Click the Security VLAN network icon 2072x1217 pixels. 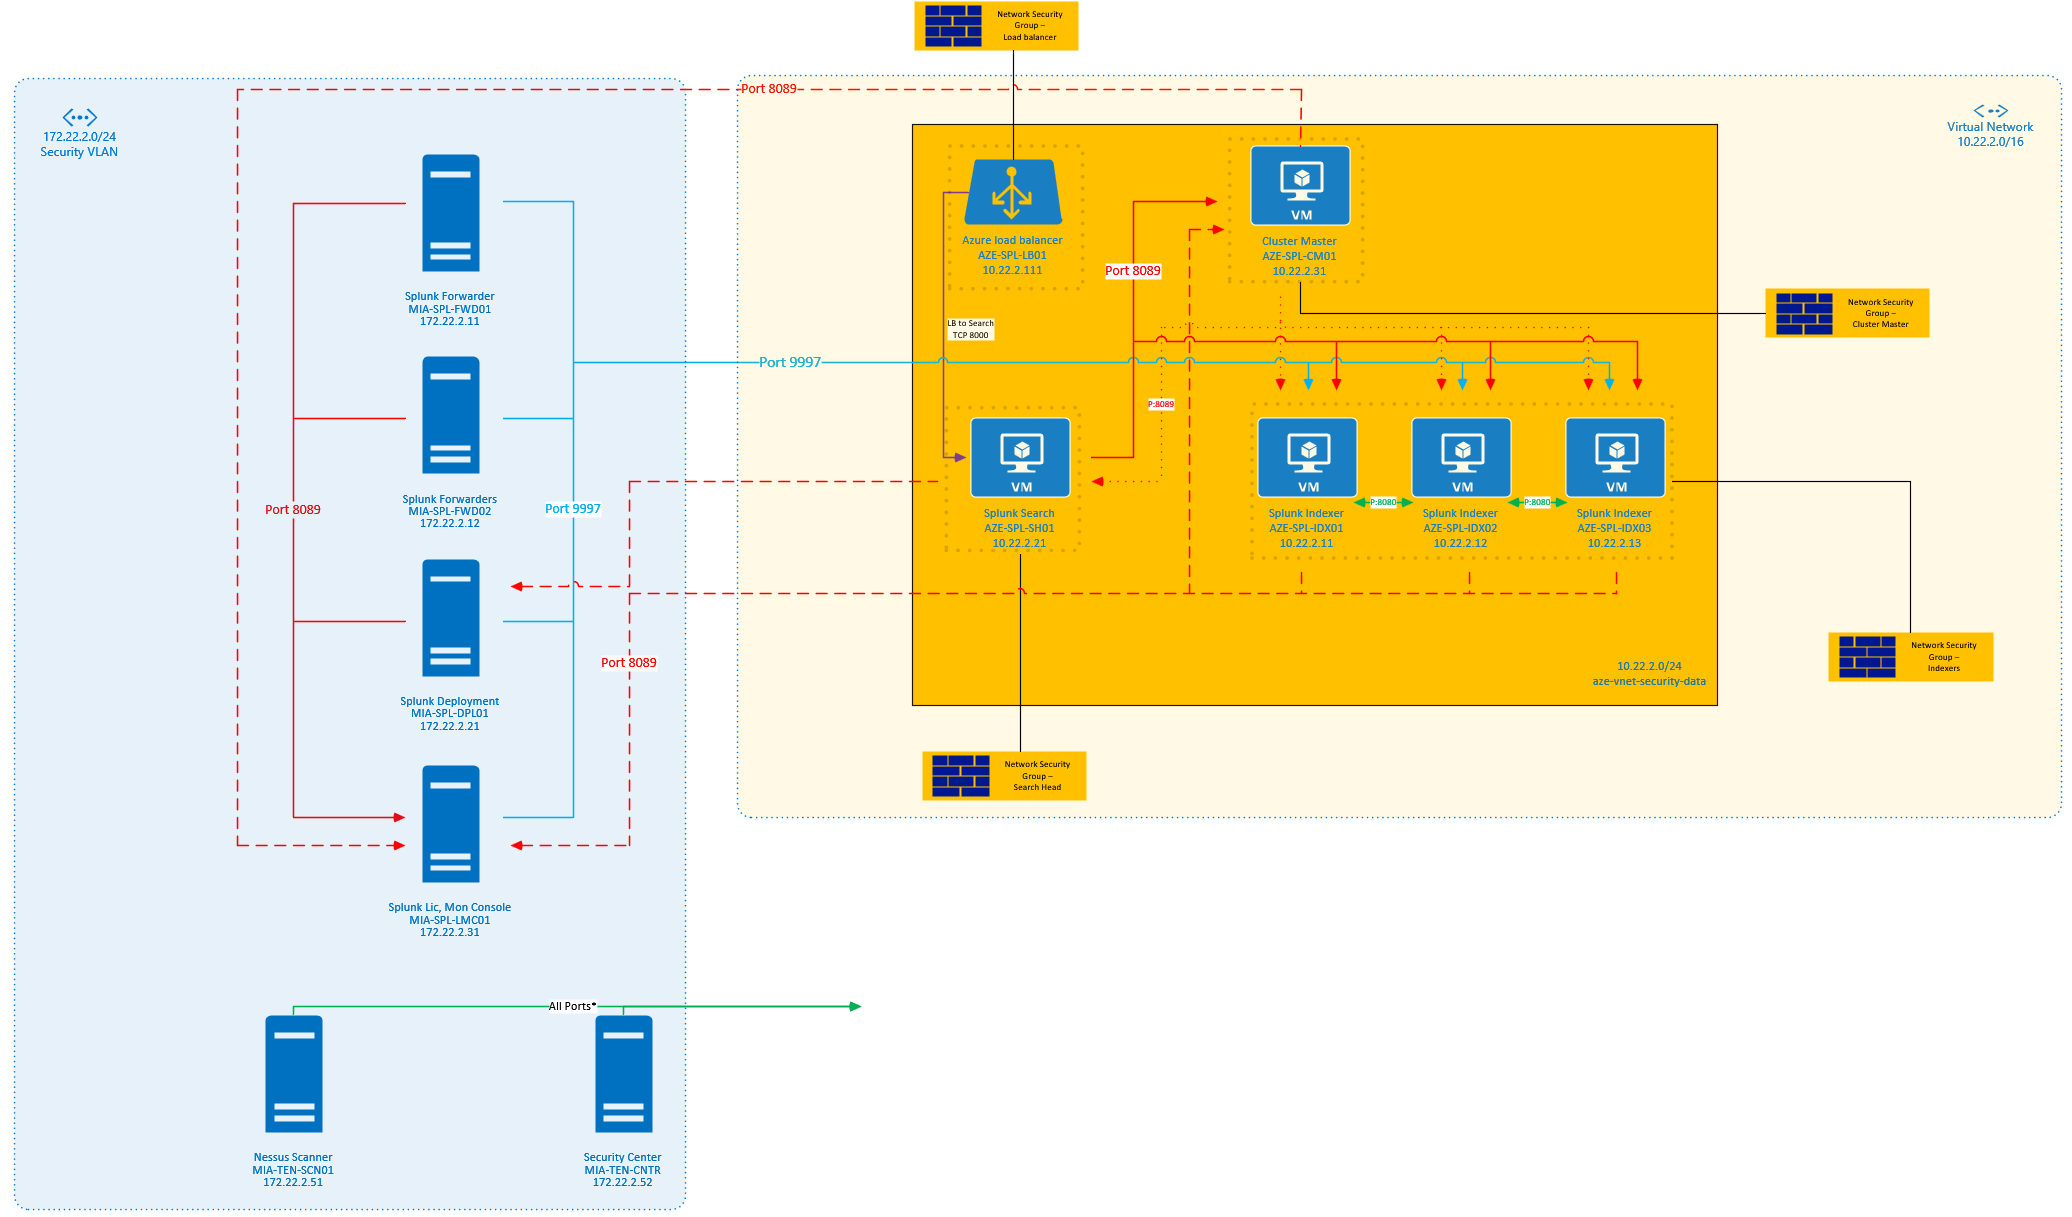(x=80, y=118)
